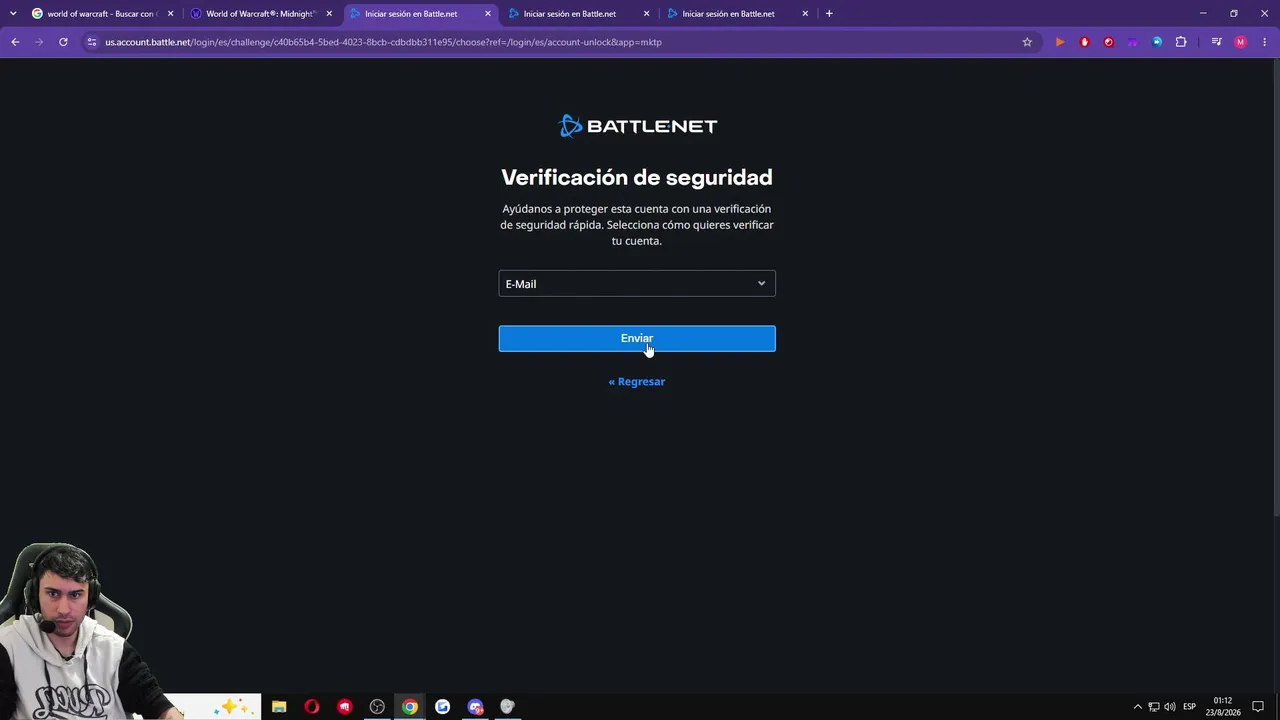The height and width of the screenshot is (720, 1280).
Task: Click the Enviar button
Action: [637, 338]
